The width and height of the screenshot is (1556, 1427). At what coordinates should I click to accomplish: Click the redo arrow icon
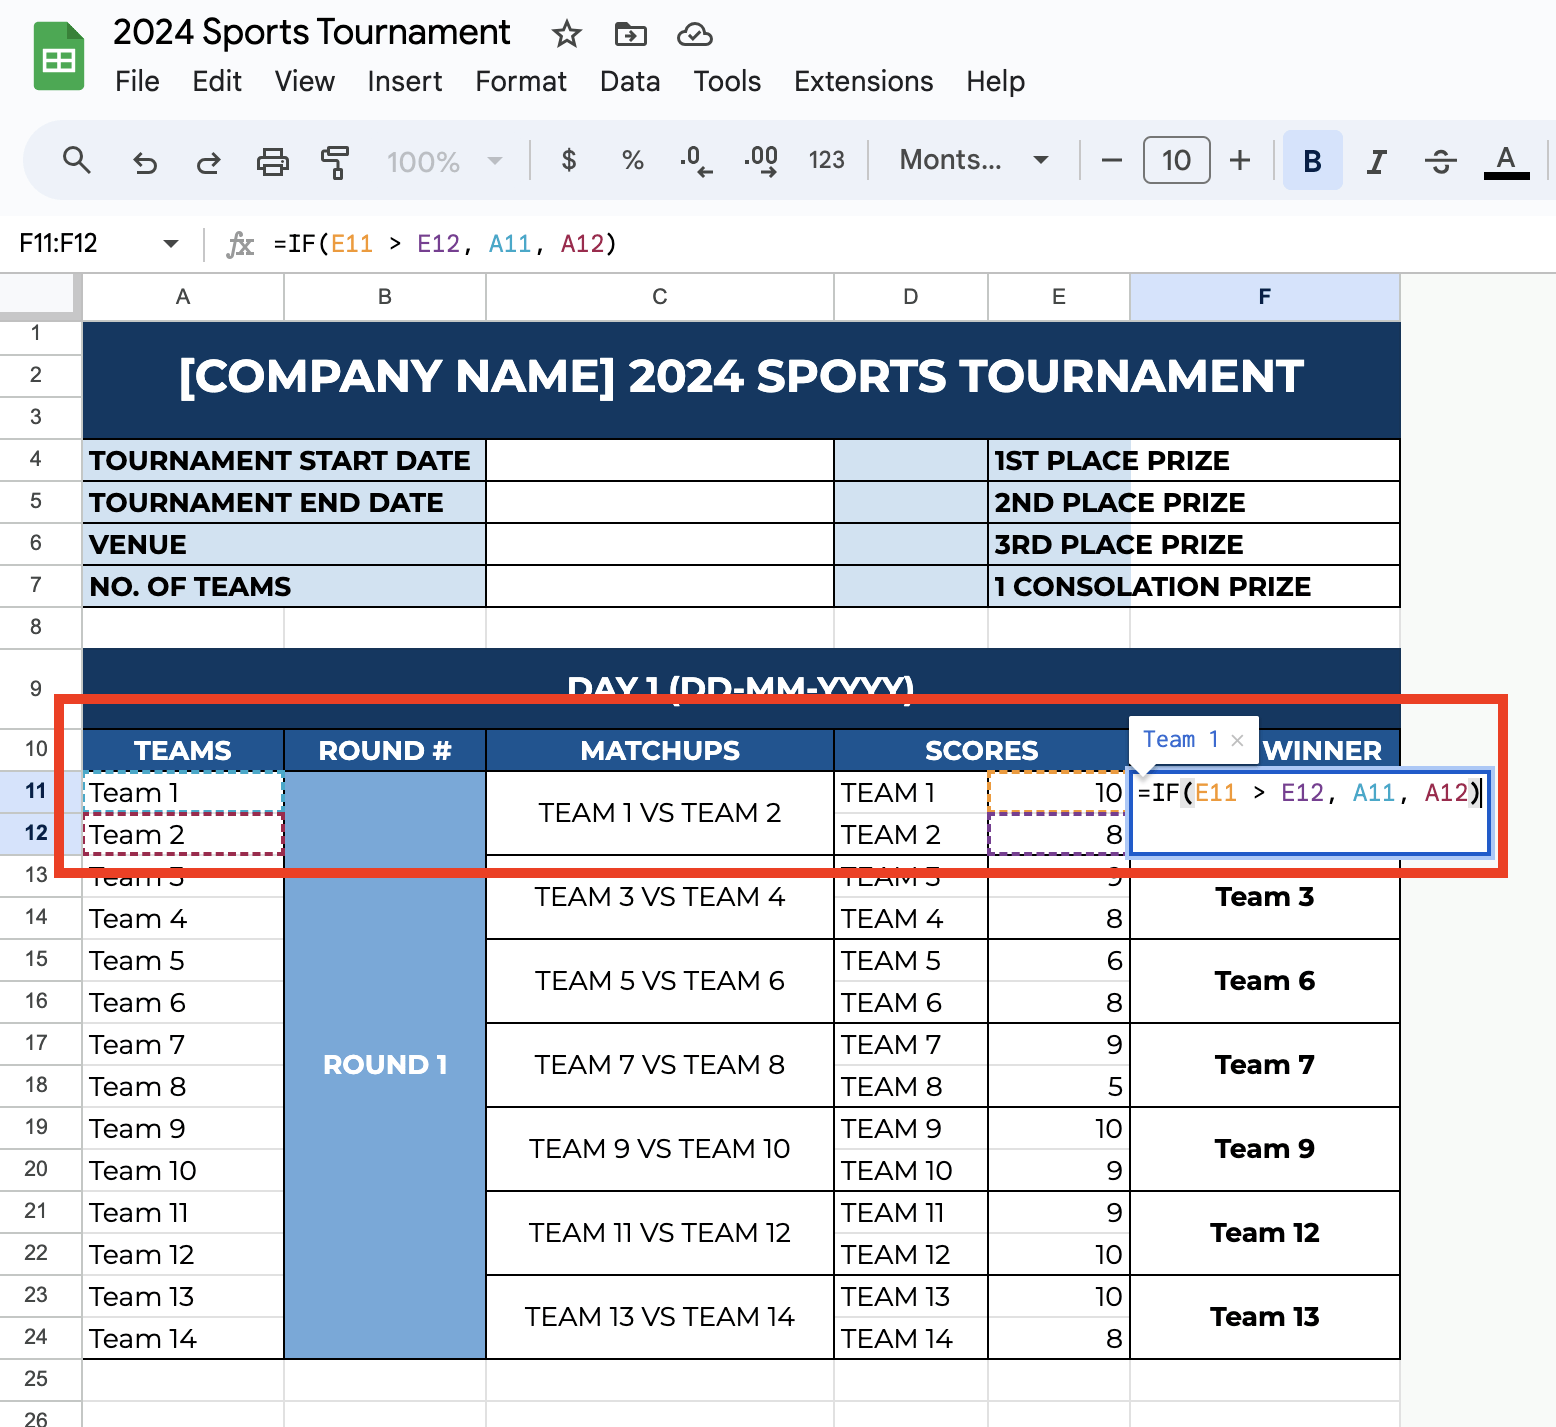point(208,161)
